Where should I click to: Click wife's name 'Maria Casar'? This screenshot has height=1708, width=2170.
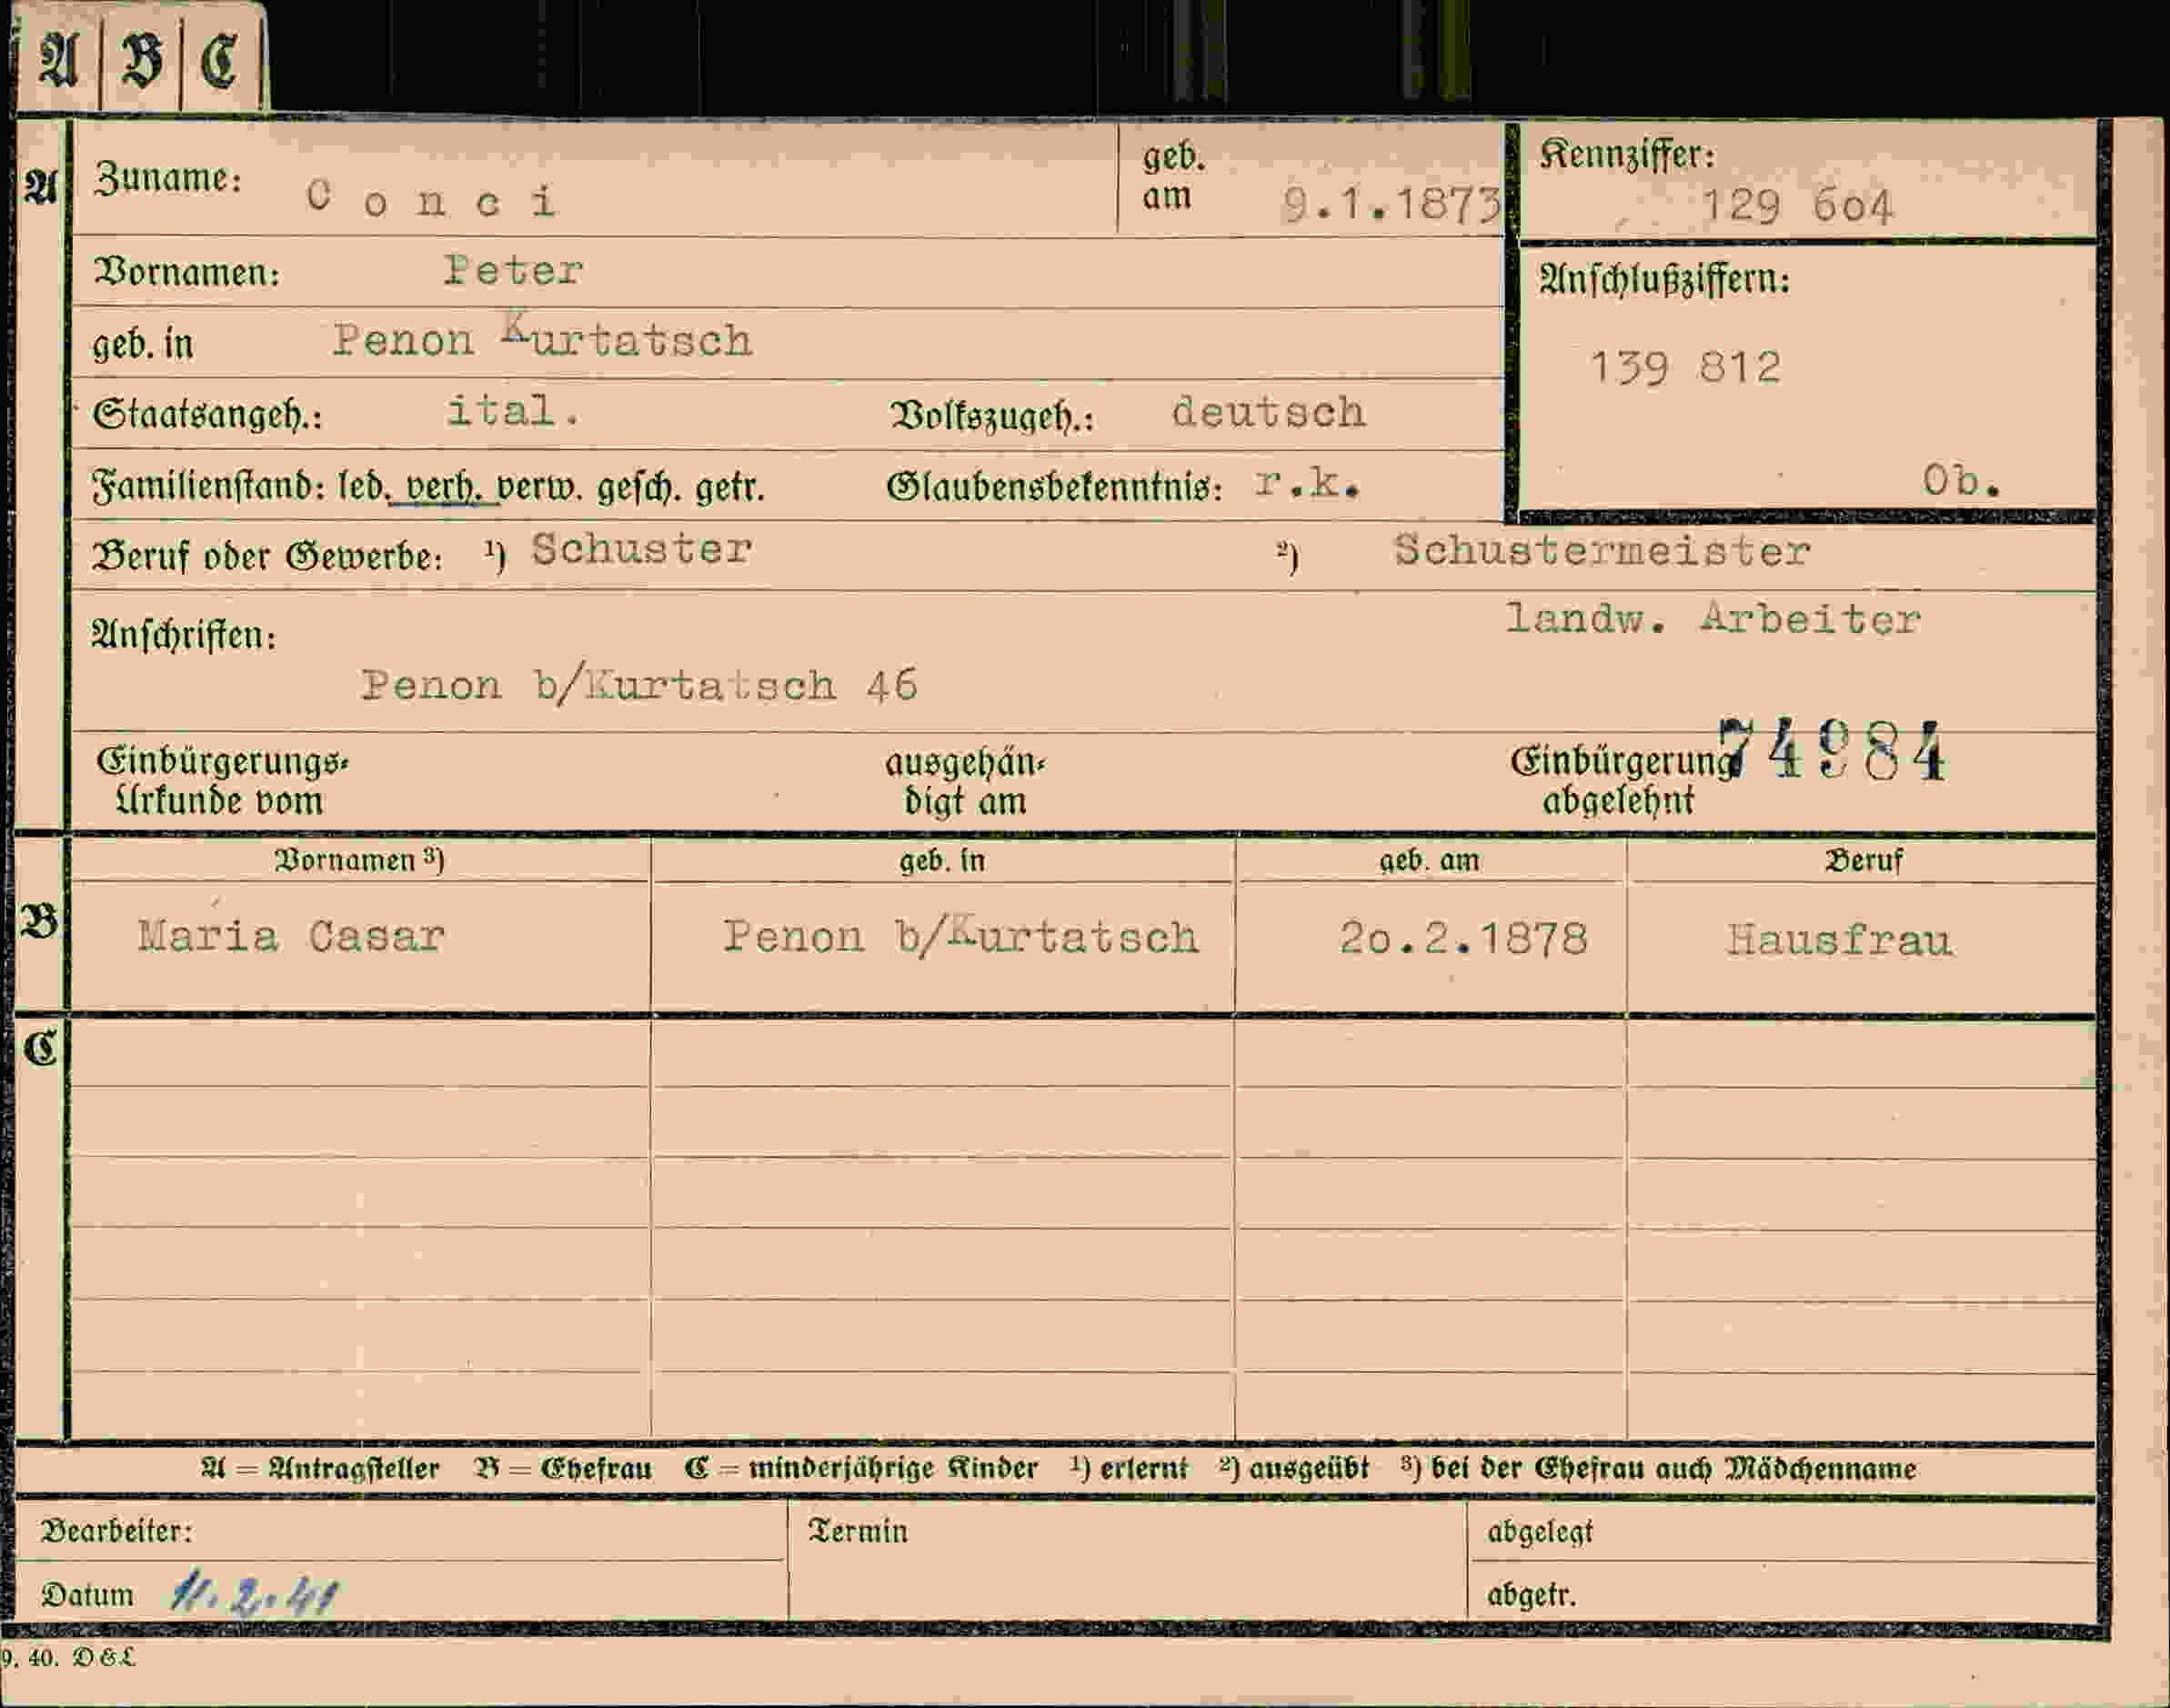pyautogui.click(x=291, y=936)
